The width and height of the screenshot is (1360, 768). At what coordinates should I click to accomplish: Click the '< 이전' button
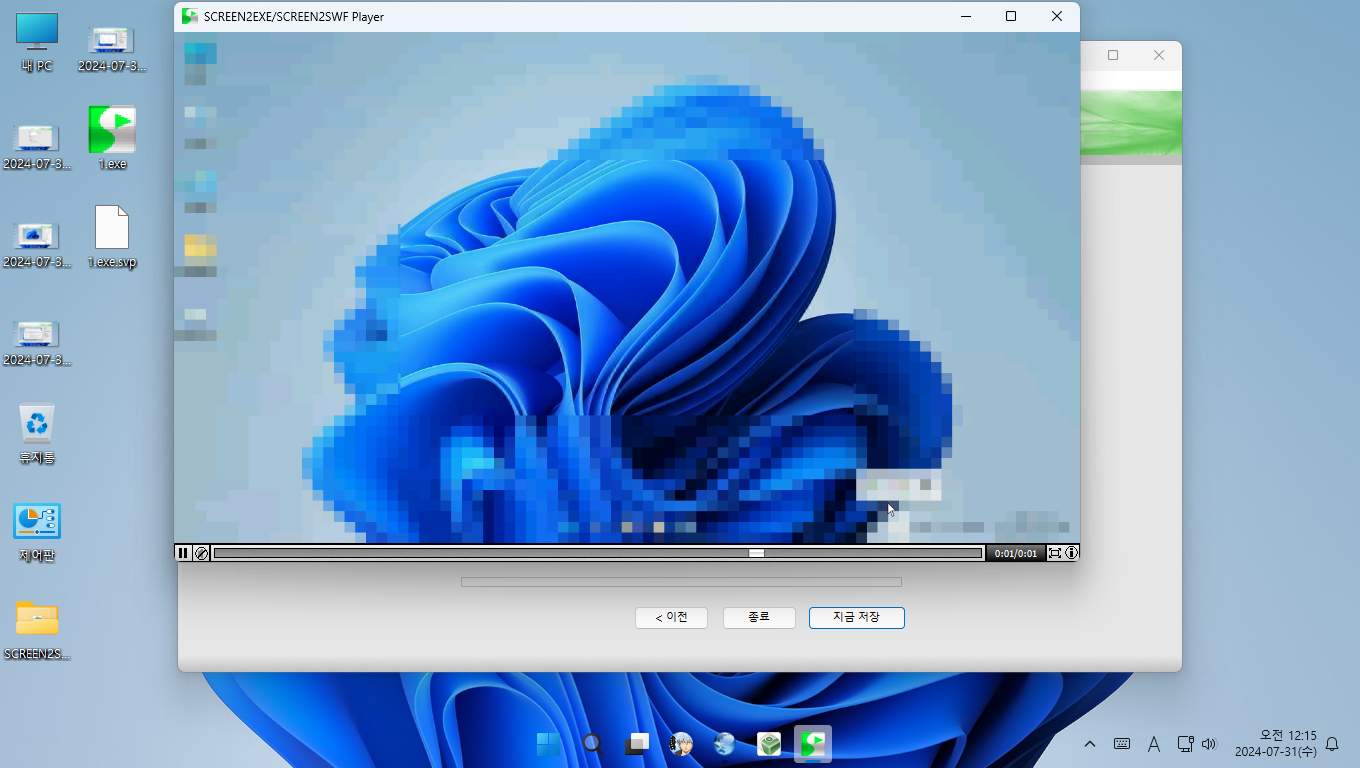(671, 618)
